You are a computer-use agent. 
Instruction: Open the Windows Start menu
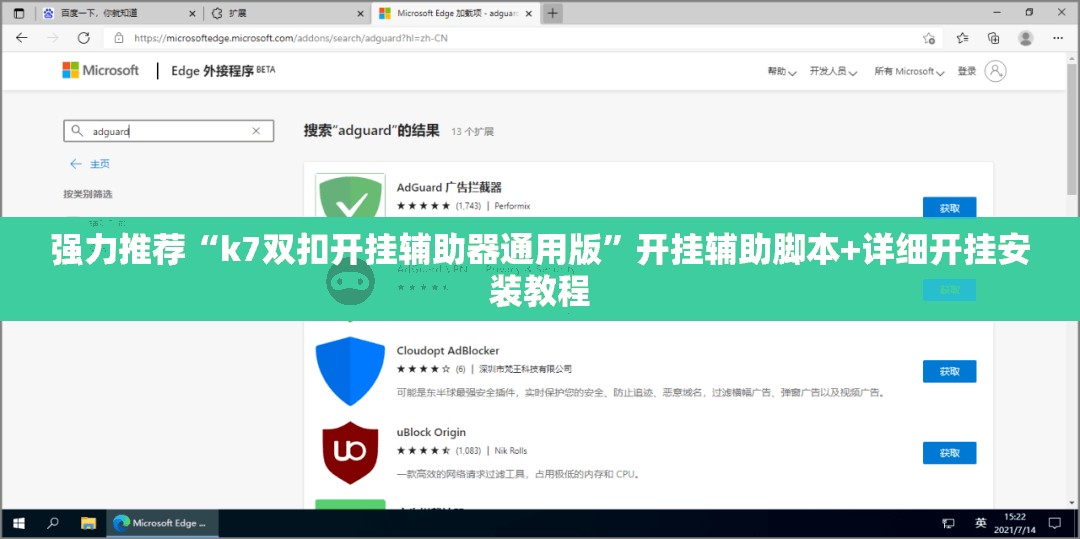(19, 524)
